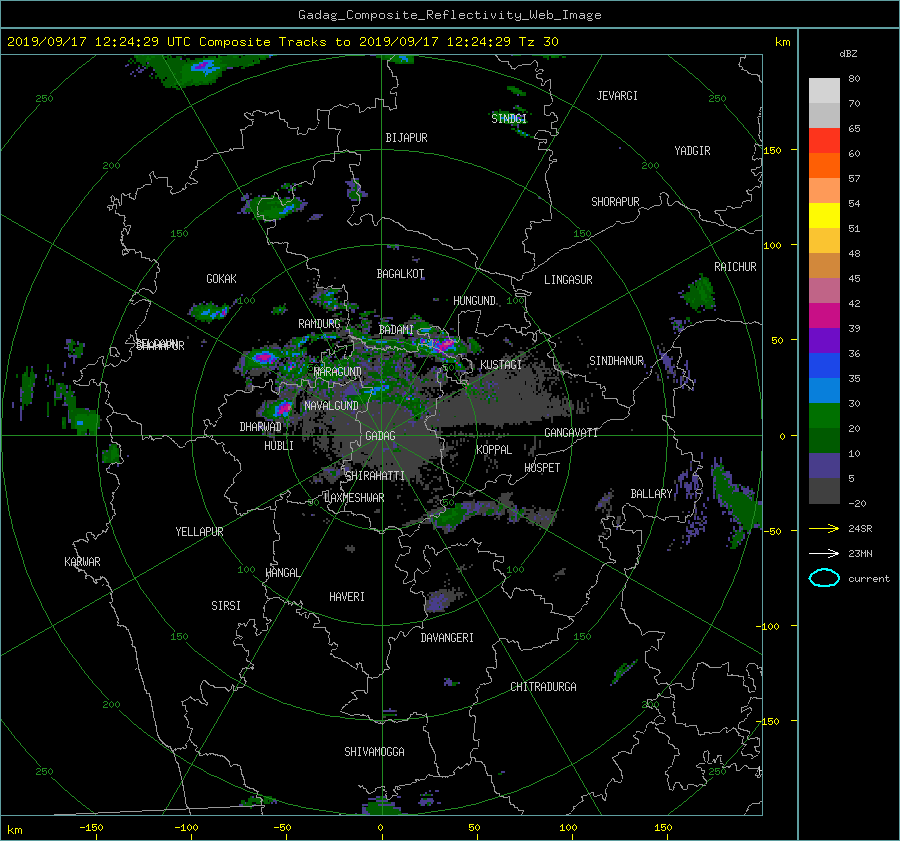Click the purple 36 dBZ legend swatch

824,340
